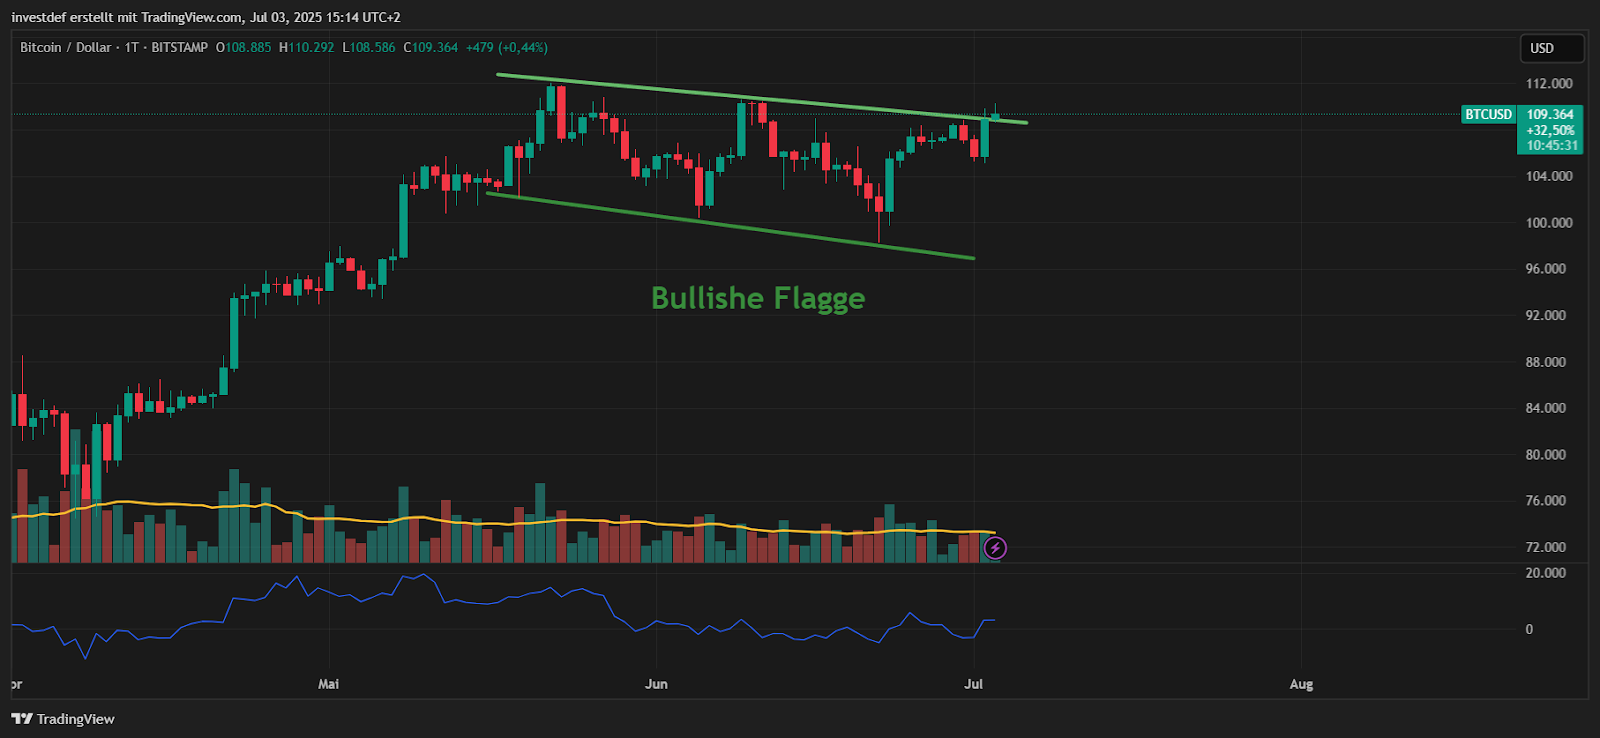Viewport: 1600px width, 738px height.
Task: Click the low price value L108.586
Action: (x=369, y=47)
